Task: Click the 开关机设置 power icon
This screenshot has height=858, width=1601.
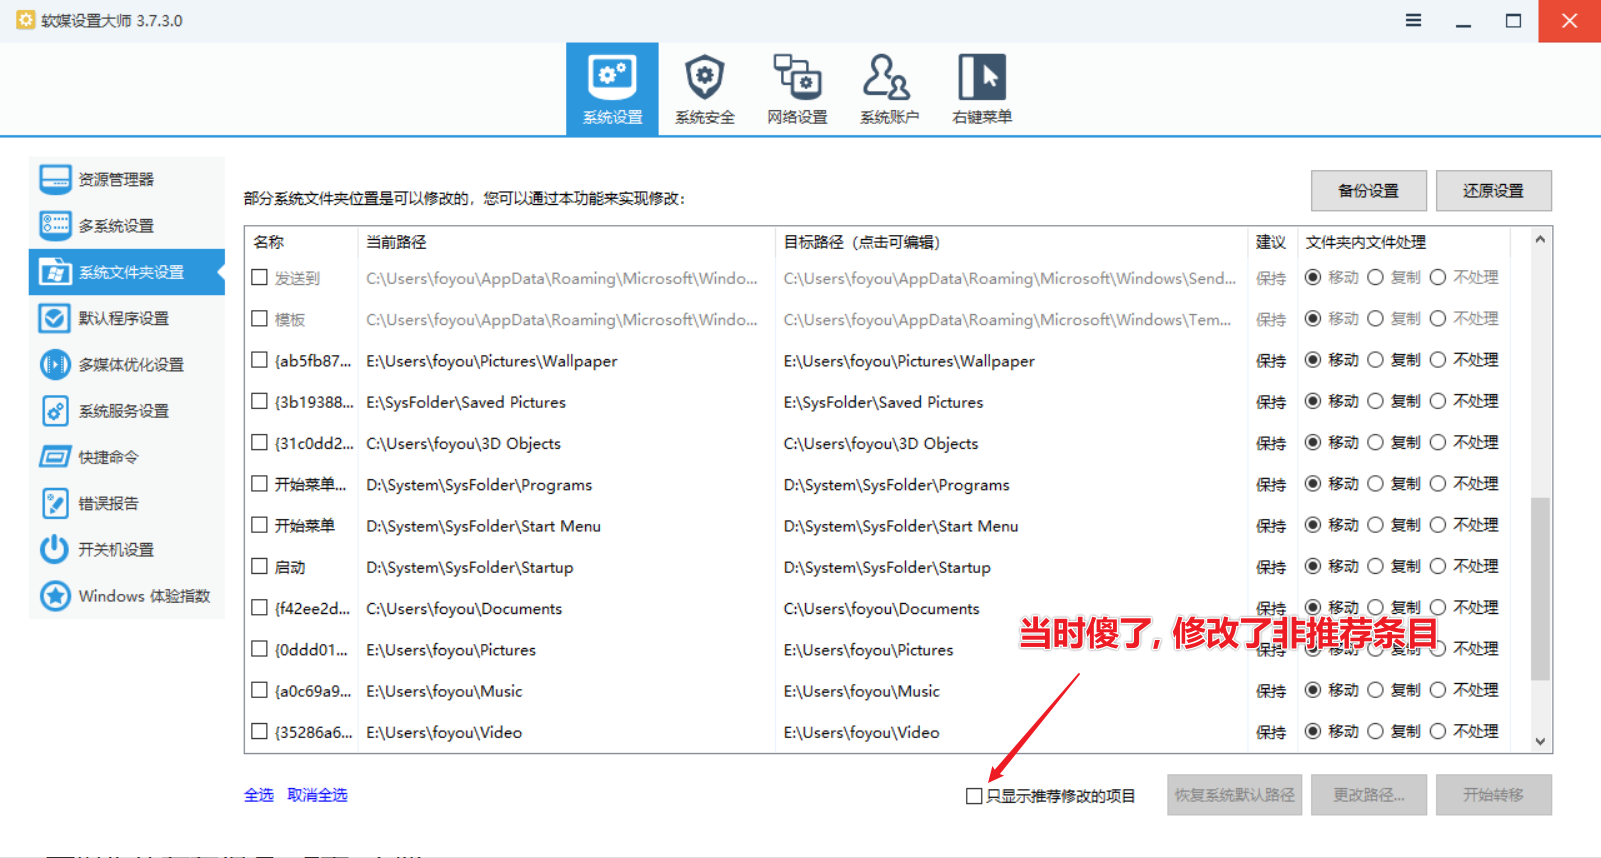Action: pyautogui.click(x=55, y=550)
